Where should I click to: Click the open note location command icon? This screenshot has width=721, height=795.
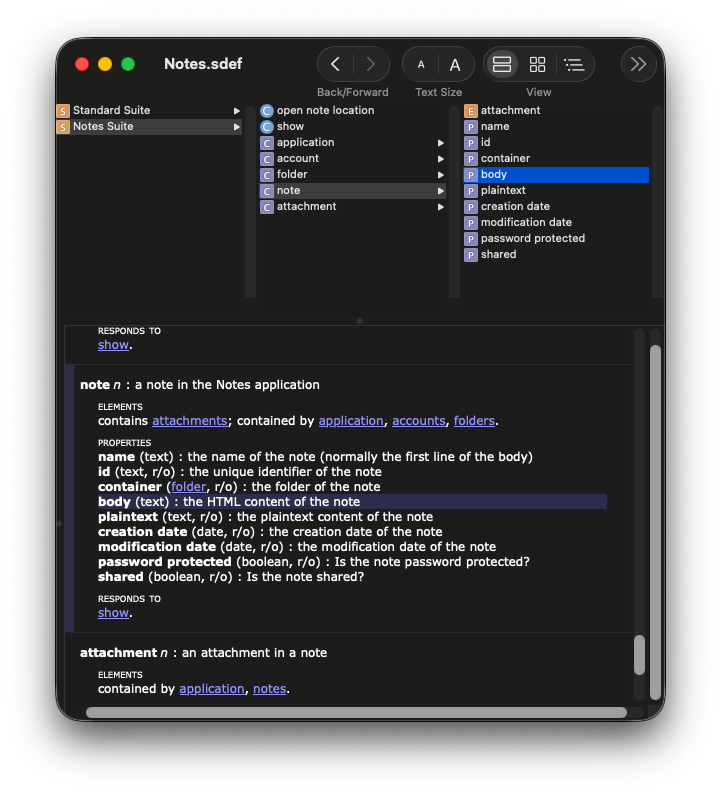coord(267,111)
